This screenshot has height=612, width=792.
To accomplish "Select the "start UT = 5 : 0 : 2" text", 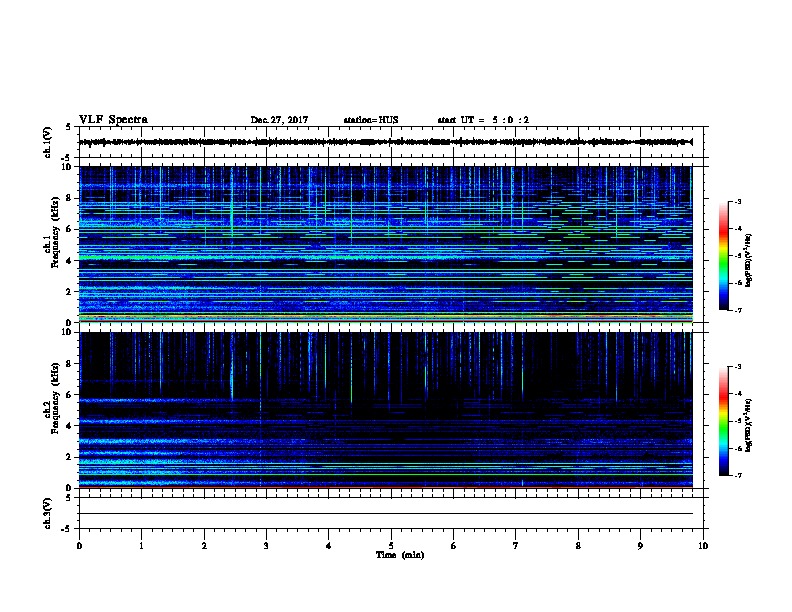I will coord(483,120).
